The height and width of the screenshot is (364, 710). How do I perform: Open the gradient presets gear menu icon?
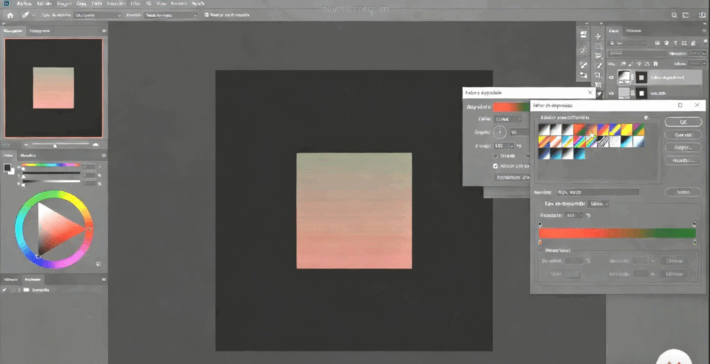(647, 118)
